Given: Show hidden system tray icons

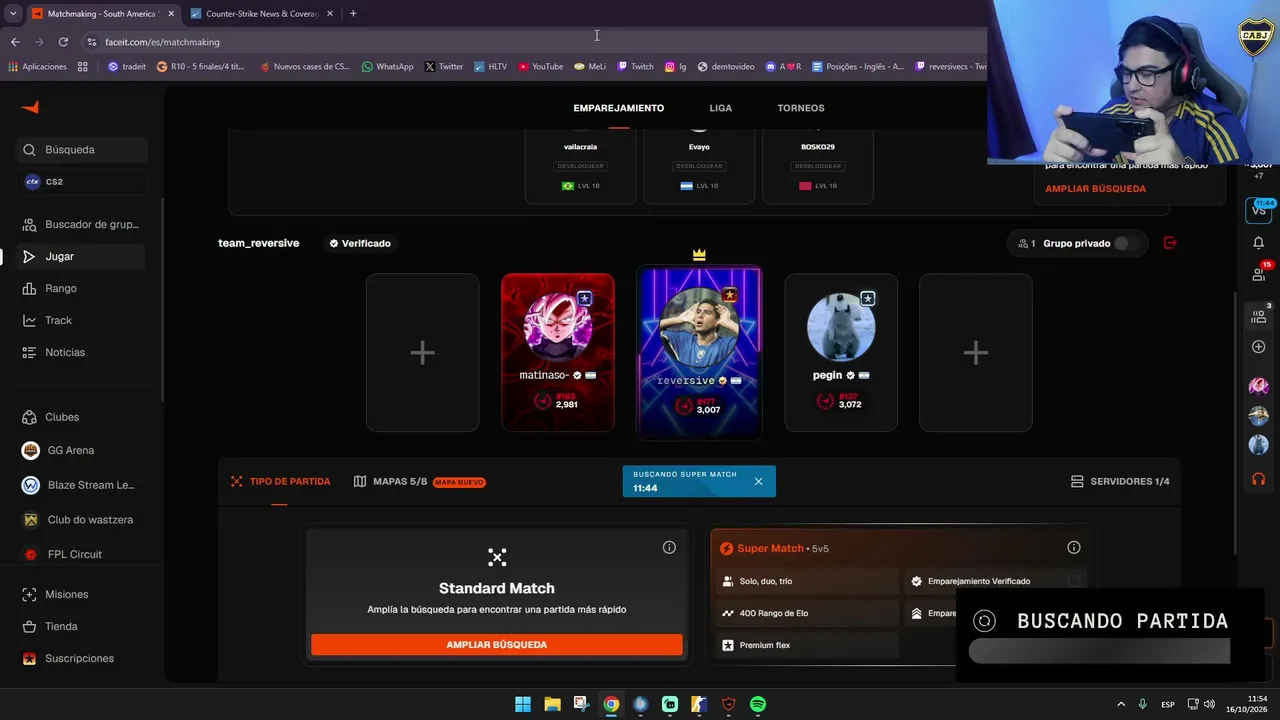Looking at the screenshot, I should pos(1120,704).
